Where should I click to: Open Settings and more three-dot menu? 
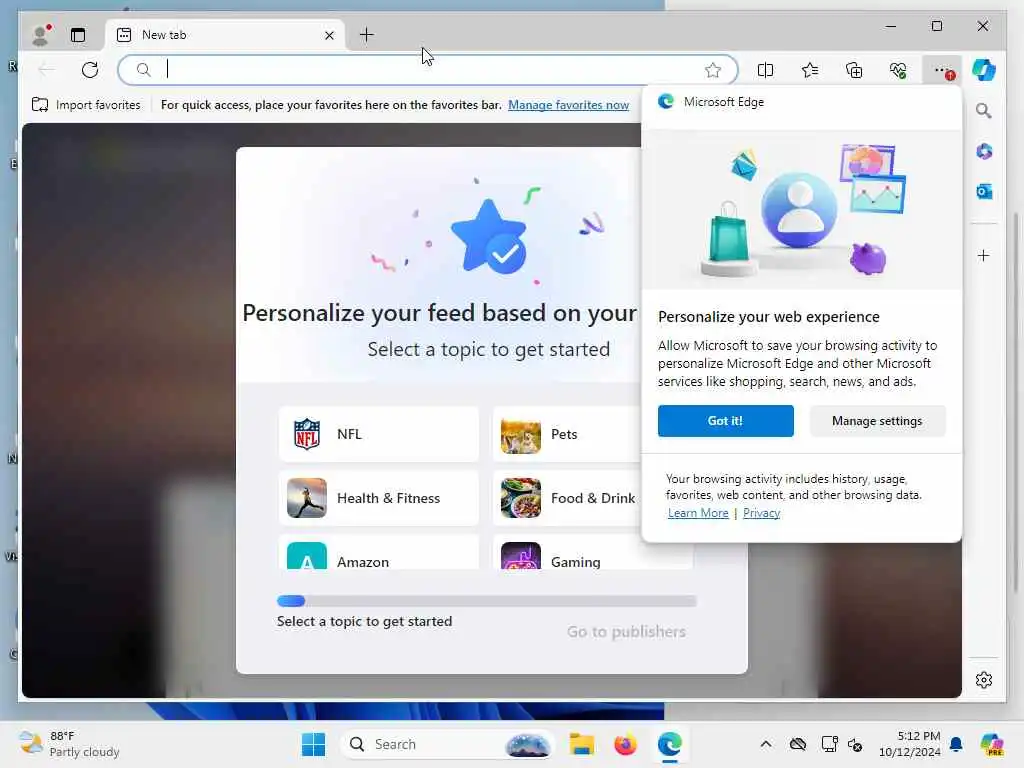[x=942, y=70]
